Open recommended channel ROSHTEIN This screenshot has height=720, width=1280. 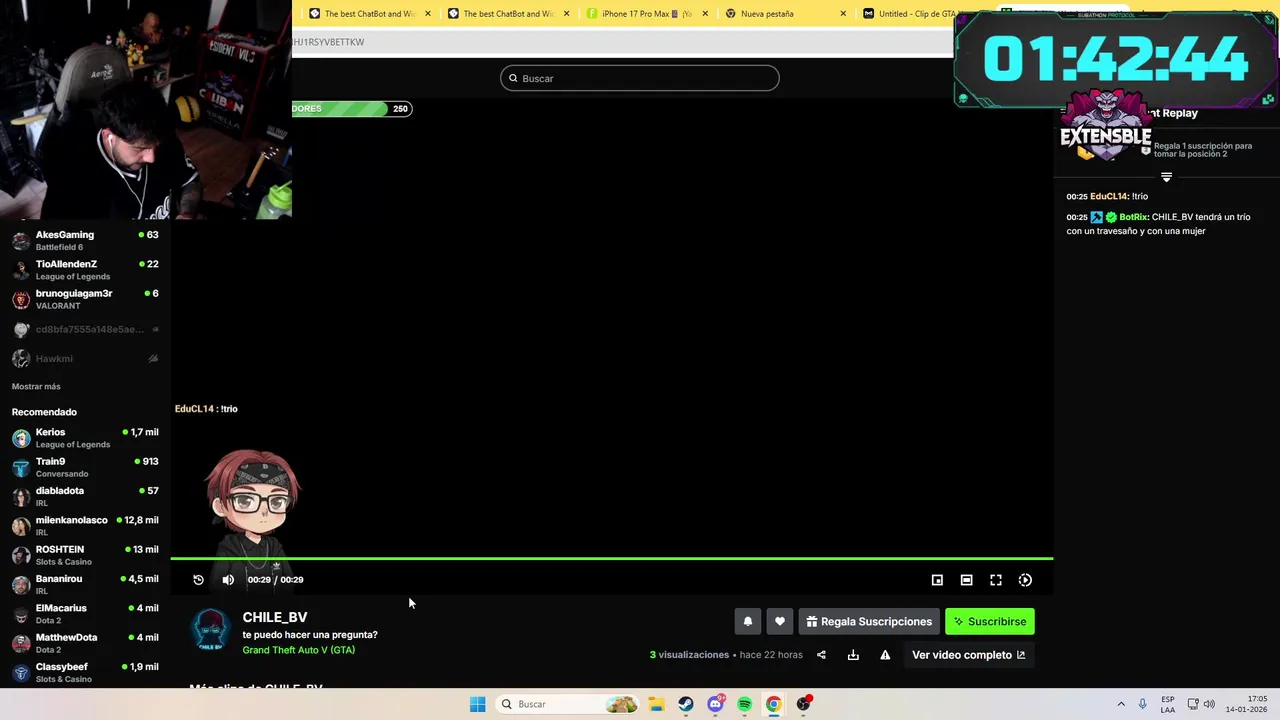click(85, 555)
